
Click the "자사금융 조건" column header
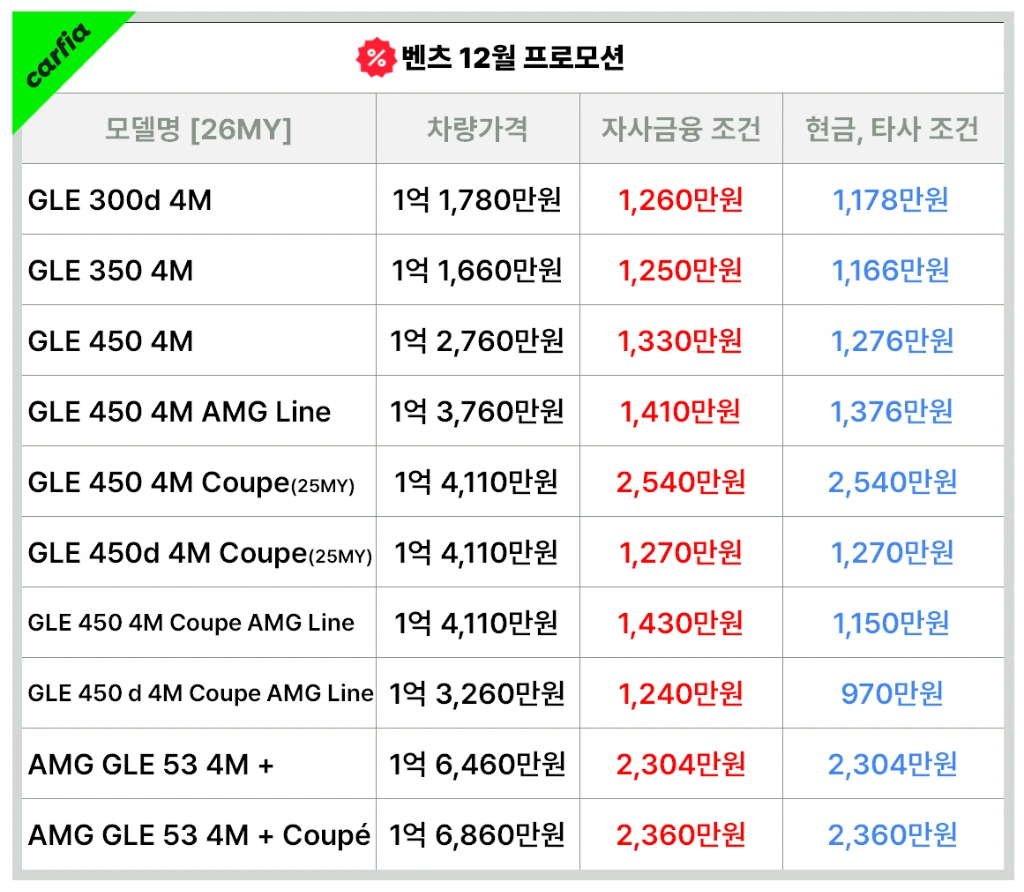pyautogui.click(x=681, y=129)
